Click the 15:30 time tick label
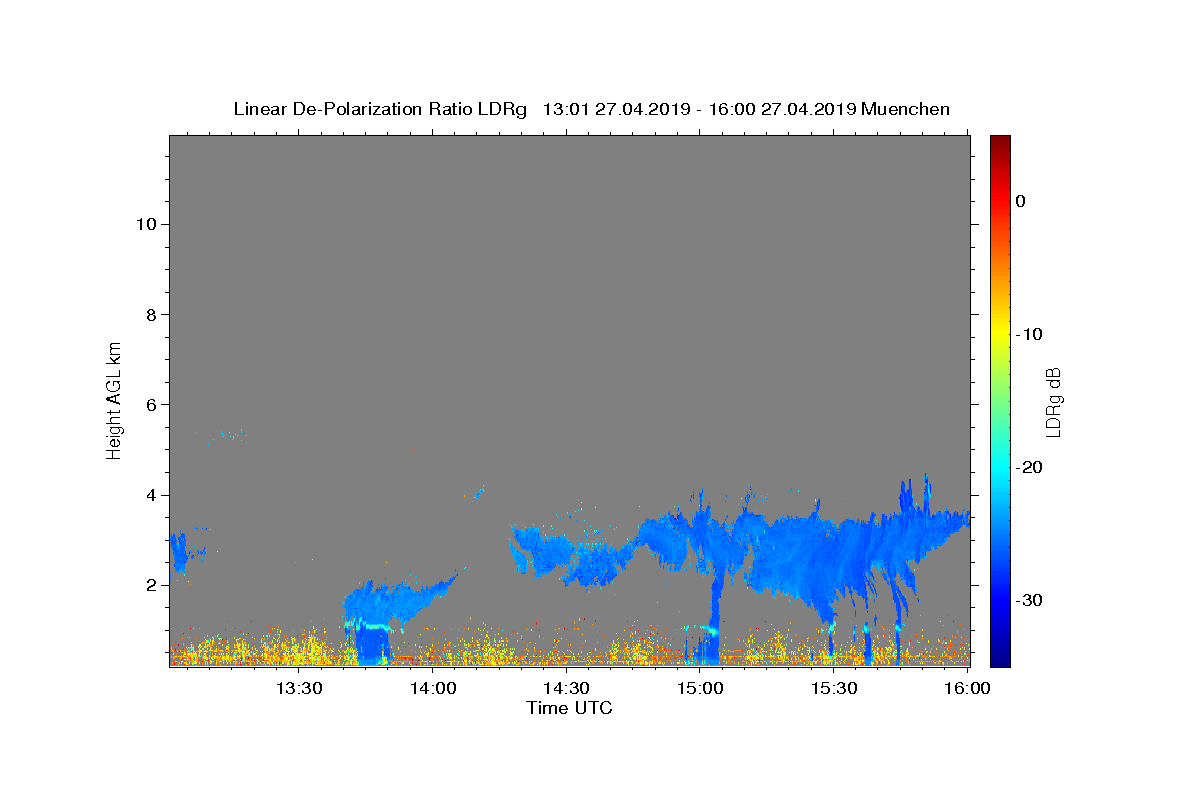 [x=833, y=688]
